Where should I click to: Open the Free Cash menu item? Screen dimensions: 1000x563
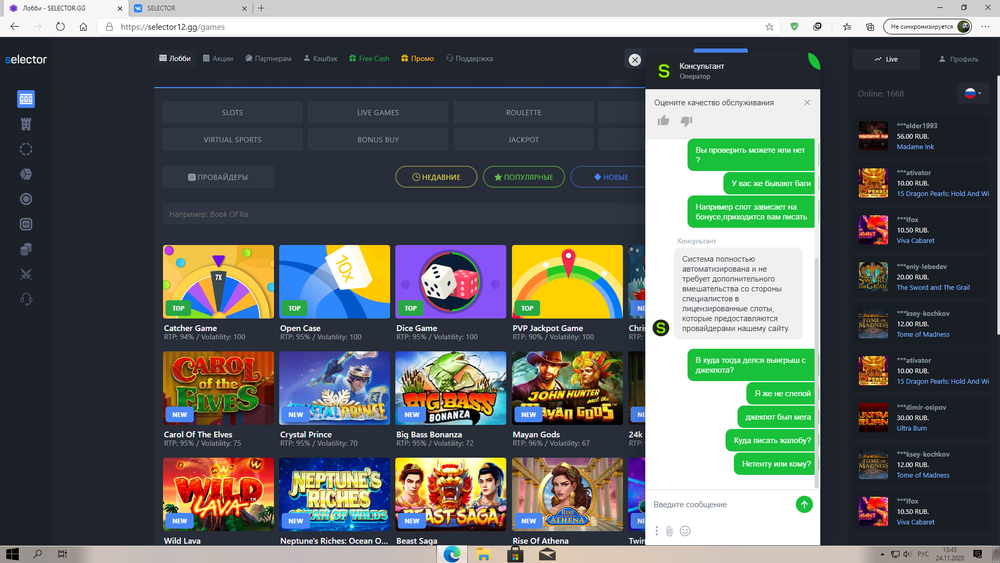(369, 58)
